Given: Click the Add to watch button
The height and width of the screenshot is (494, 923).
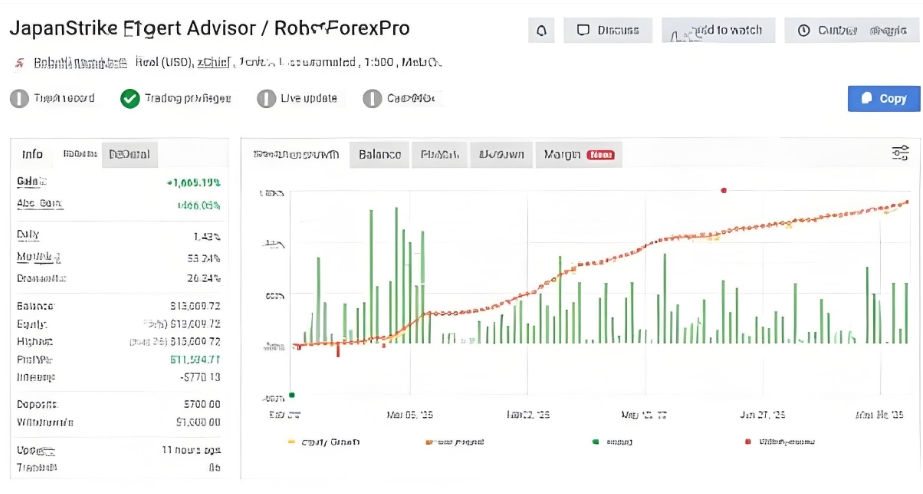Looking at the screenshot, I should (718, 31).
